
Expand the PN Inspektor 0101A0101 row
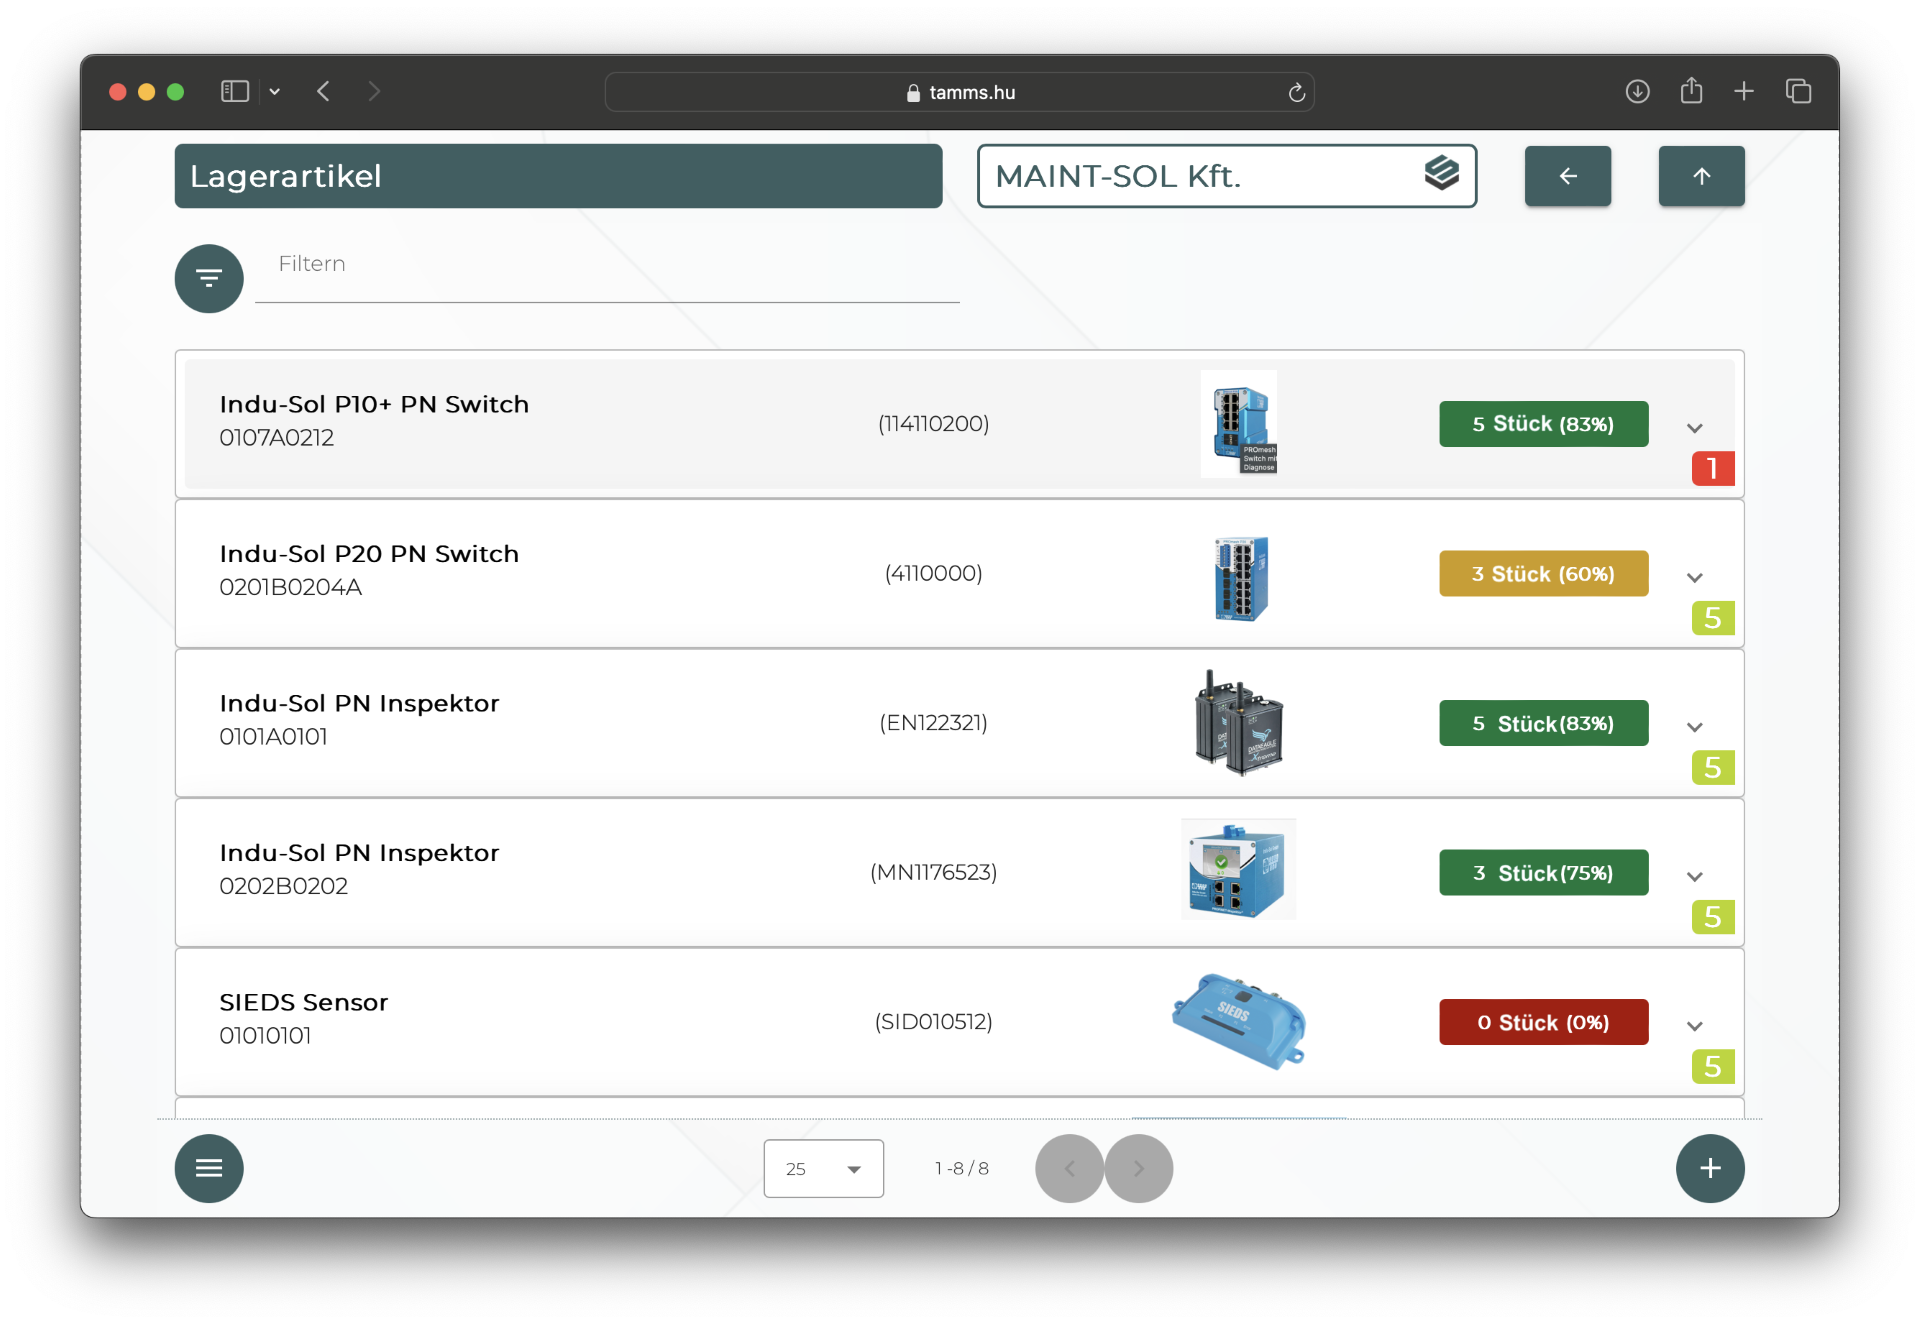coord(1694,727)
